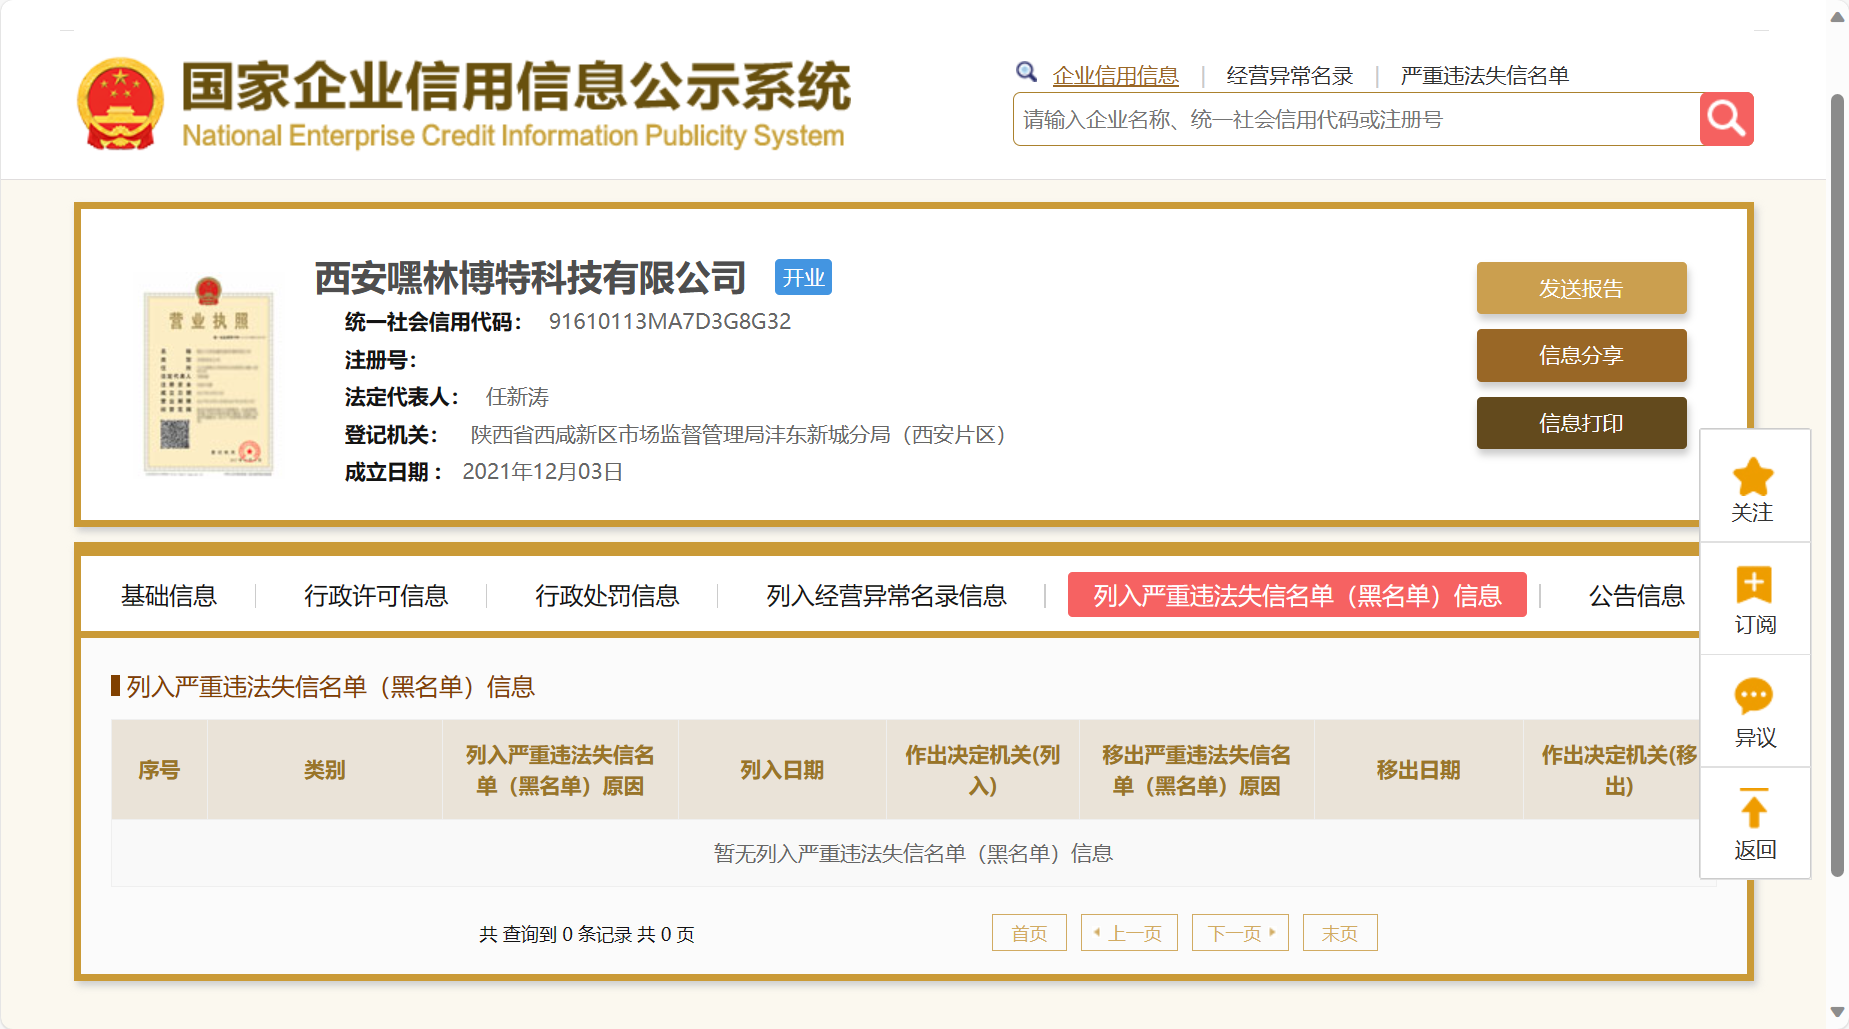This screenshot has width=1849, height=1029.
Task: Open the business license thumbnail image
Action: point(208,376)
